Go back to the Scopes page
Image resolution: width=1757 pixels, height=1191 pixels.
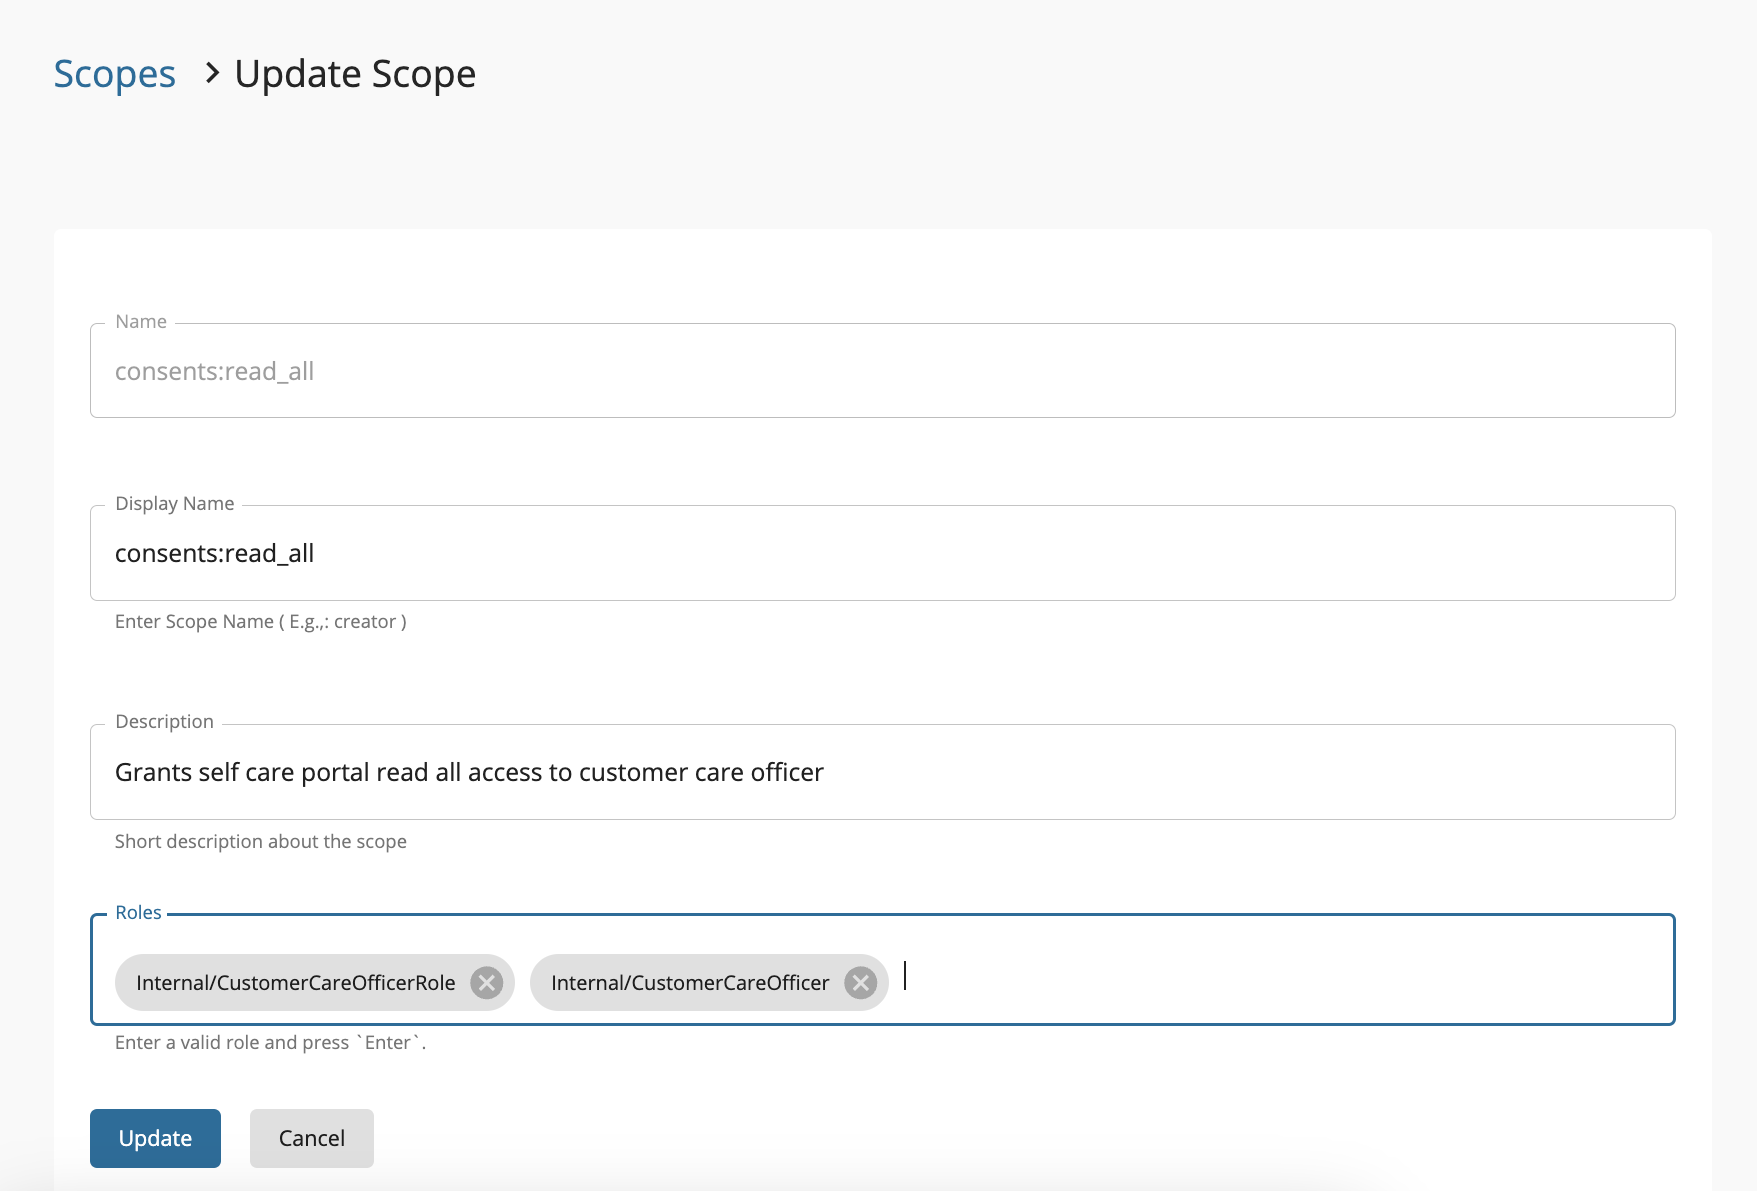coord(115,74)
